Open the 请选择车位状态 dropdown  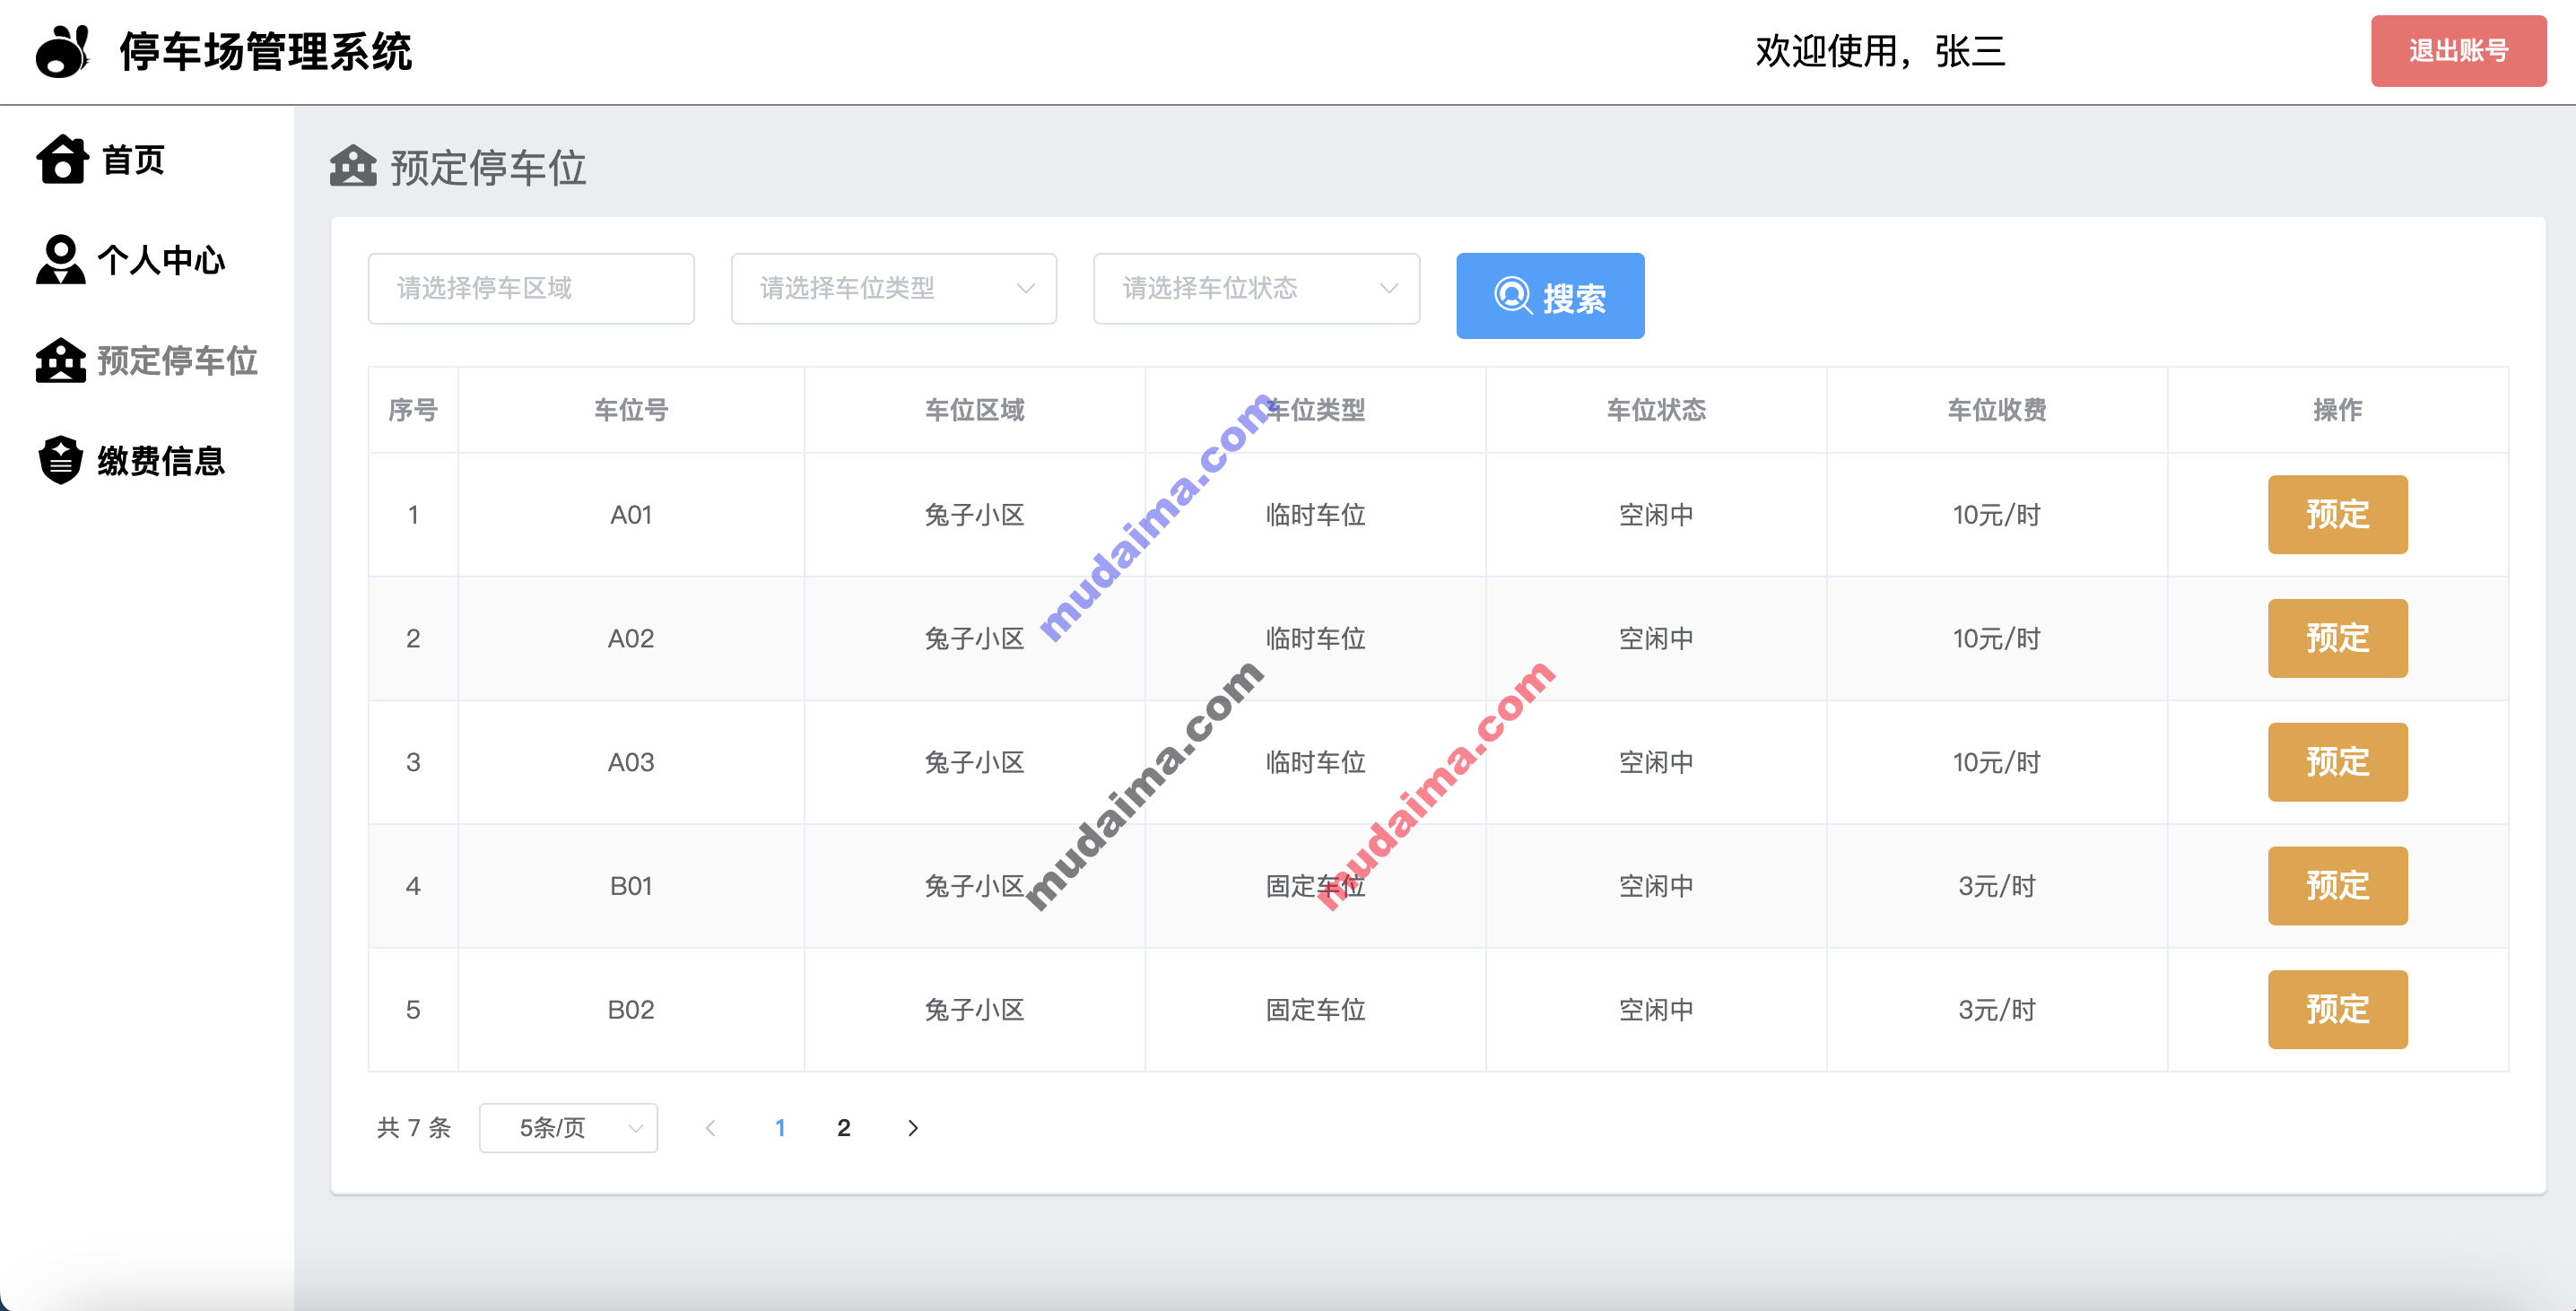tap(1256, 289)
